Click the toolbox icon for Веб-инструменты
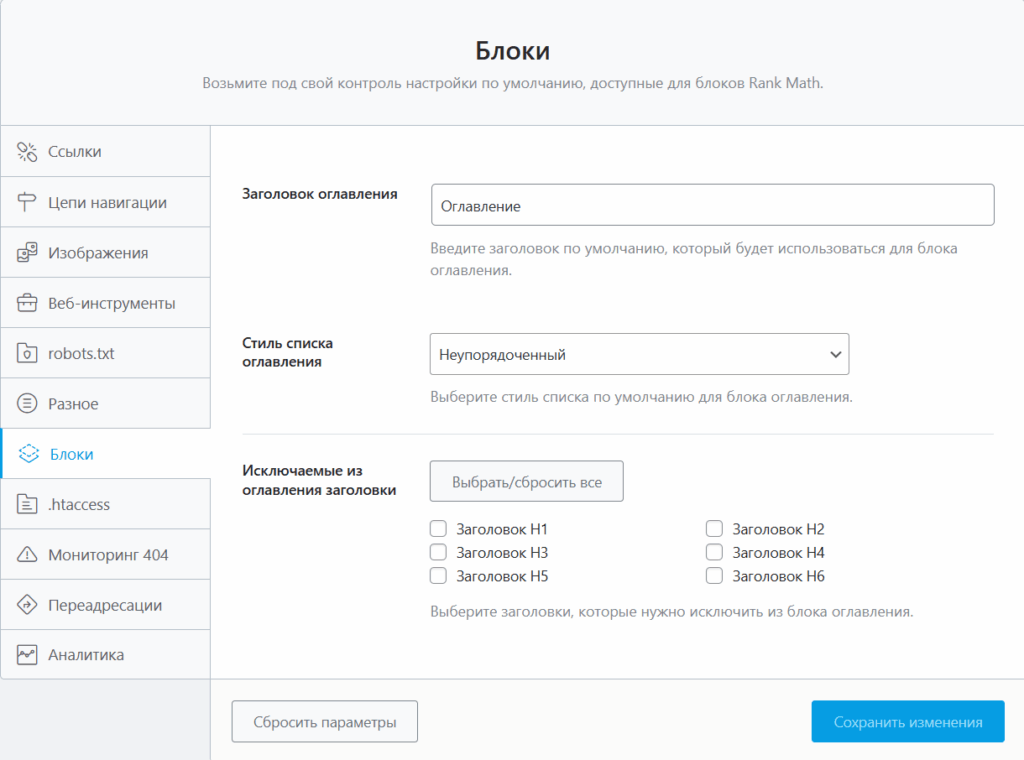 point(28,303)
